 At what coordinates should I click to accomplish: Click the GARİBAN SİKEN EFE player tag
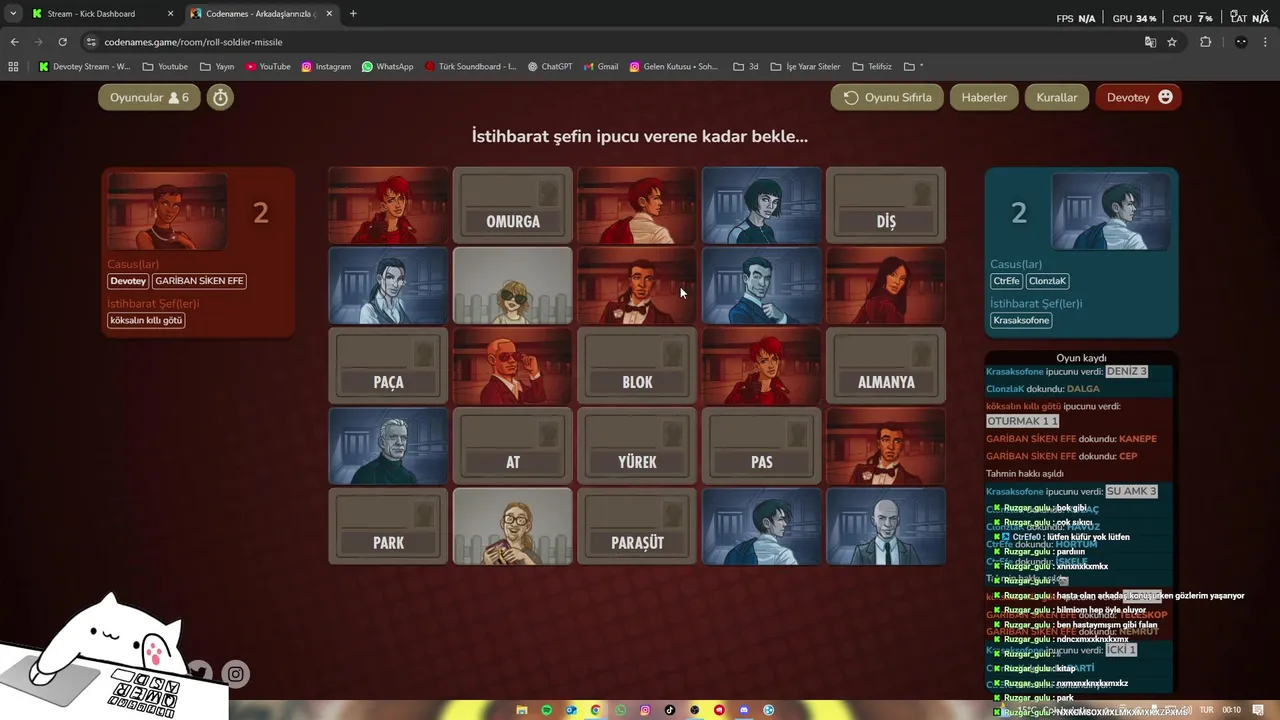[x=199, y=281]
